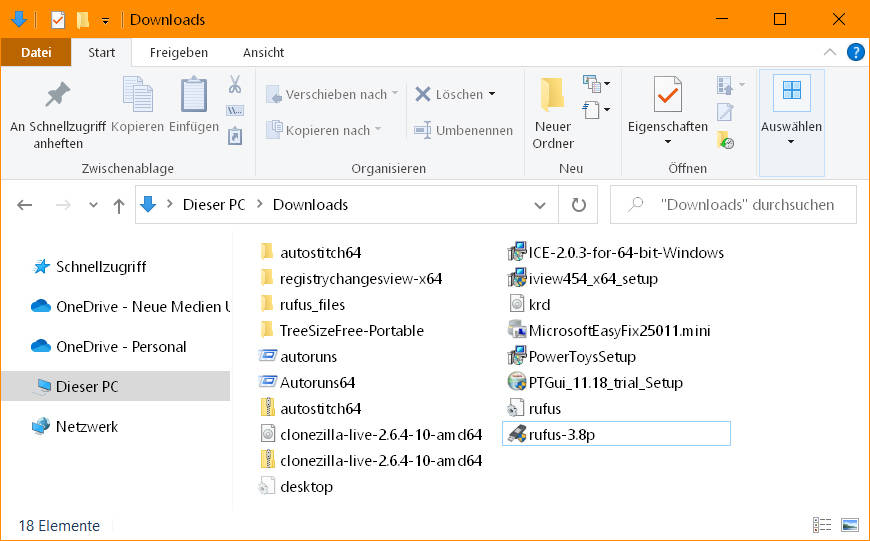Select Netzwerk in navigation pane

pyautogui.click(x=75, y=426)
